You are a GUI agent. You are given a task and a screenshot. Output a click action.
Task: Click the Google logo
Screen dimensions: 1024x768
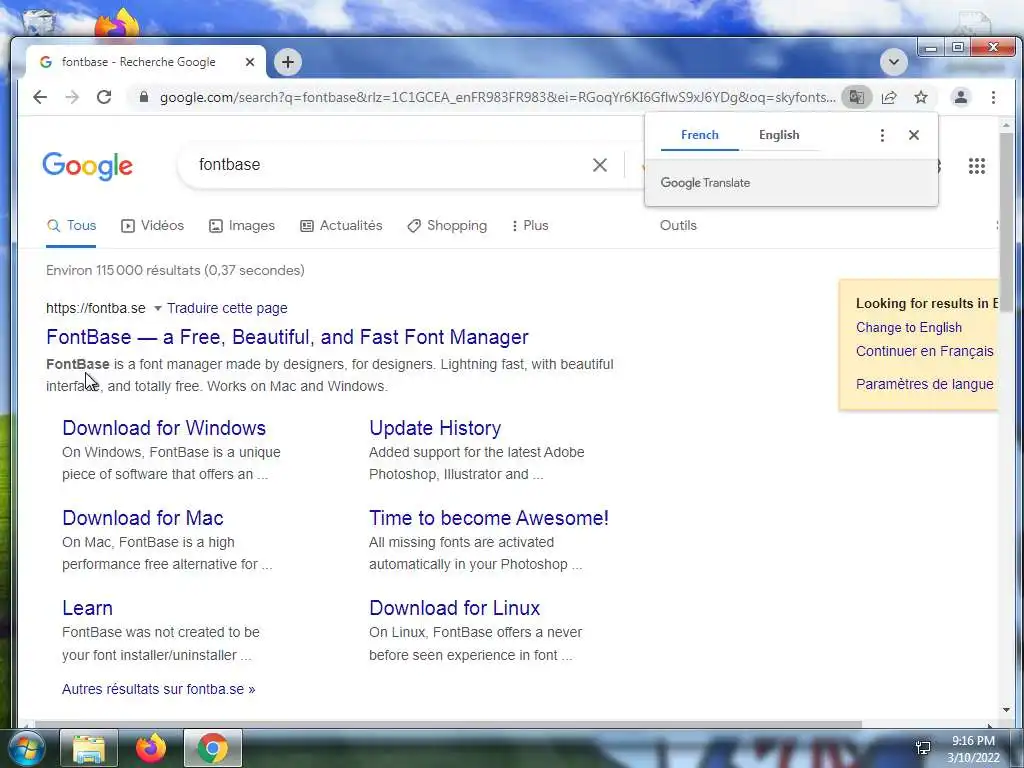(x=88, y=166)
